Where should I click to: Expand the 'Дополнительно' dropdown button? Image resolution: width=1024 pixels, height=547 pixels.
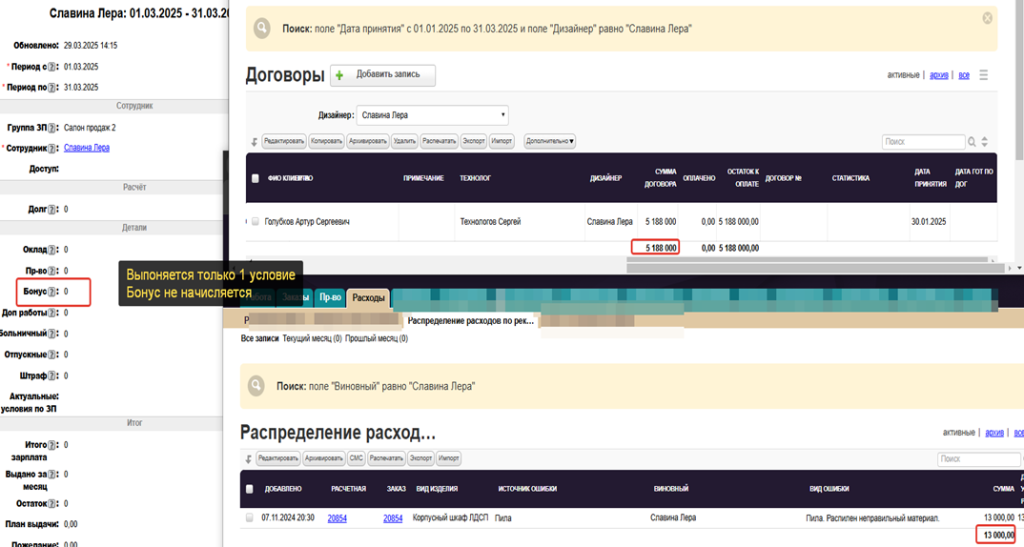[549, 142]
